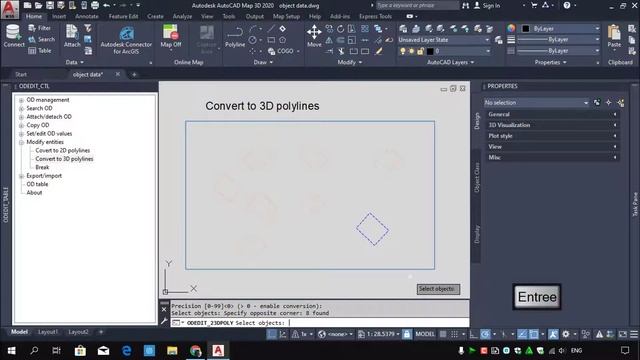
Task: Click the Select objects button
Action: [x=438, y=289]
